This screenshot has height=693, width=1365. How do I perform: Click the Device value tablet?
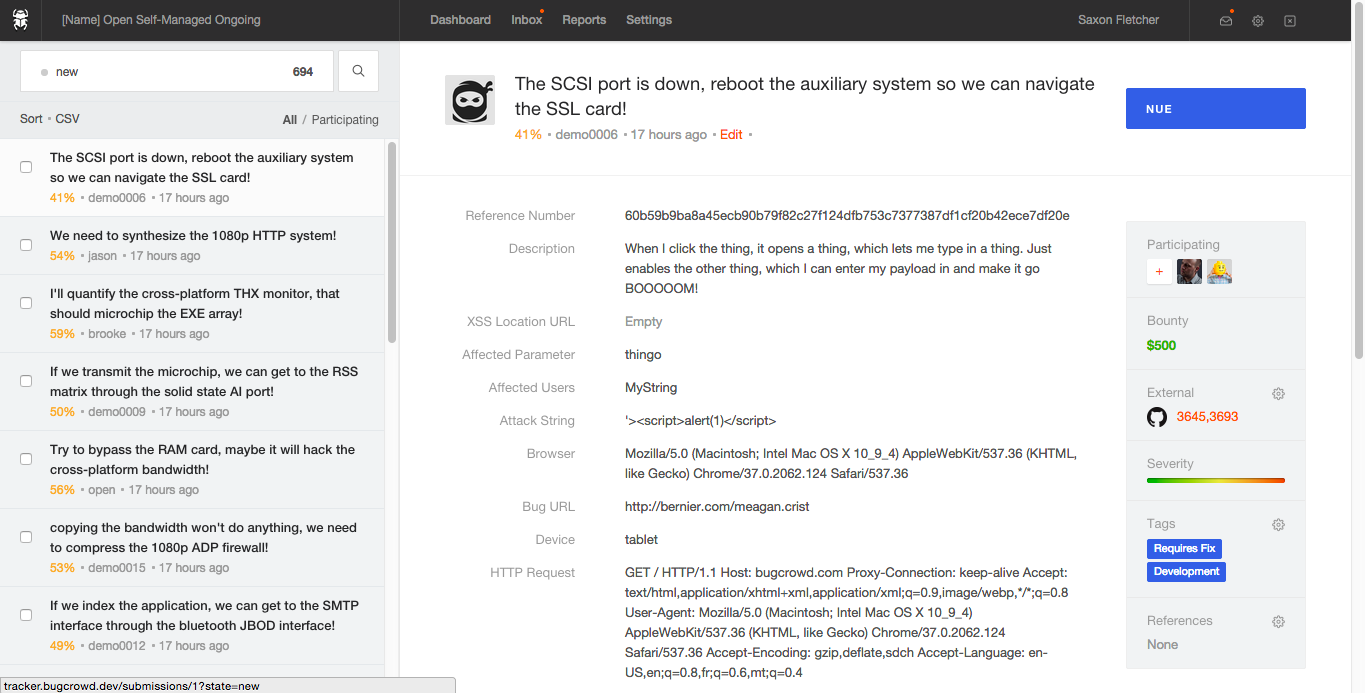click(641, 540)
